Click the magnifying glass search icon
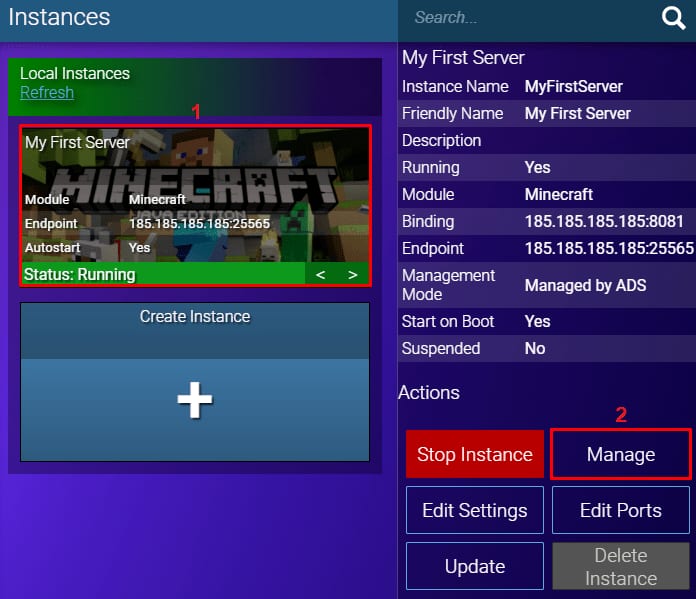 673,18
